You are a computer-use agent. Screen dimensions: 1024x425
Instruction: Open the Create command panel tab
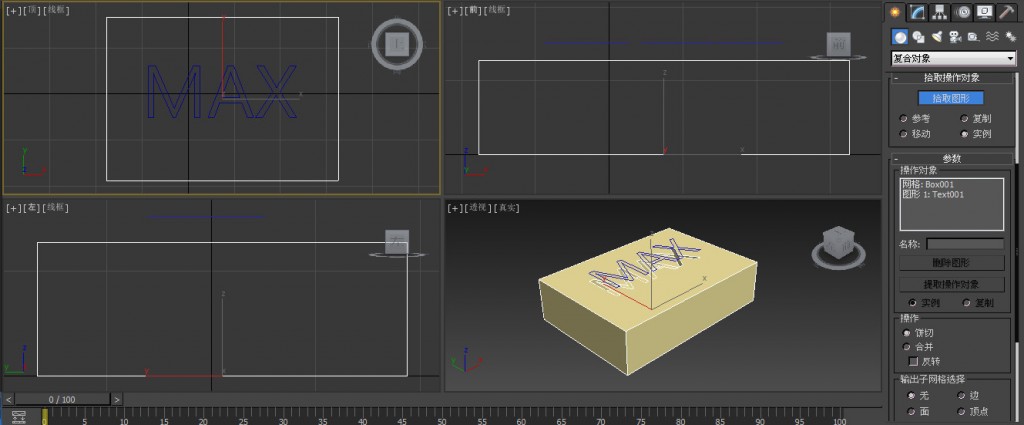pos(895,11)
